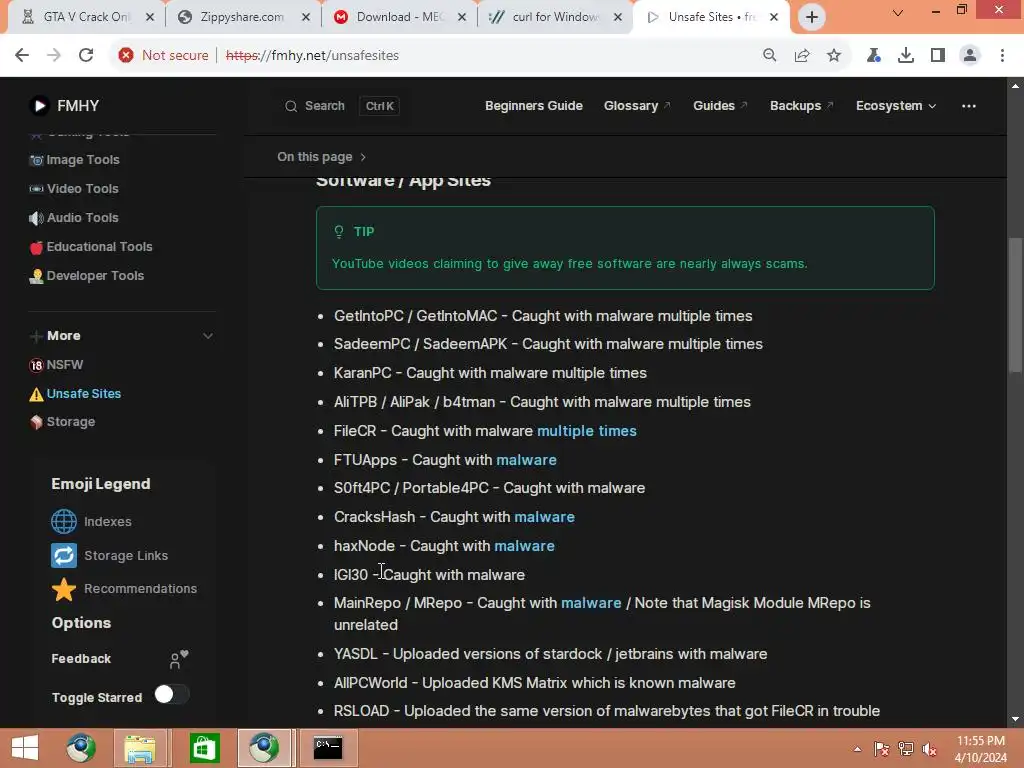Click the share page icon
Image resolution: width=1024 pixels, height=768 pixels.
(x=802, y=56)
